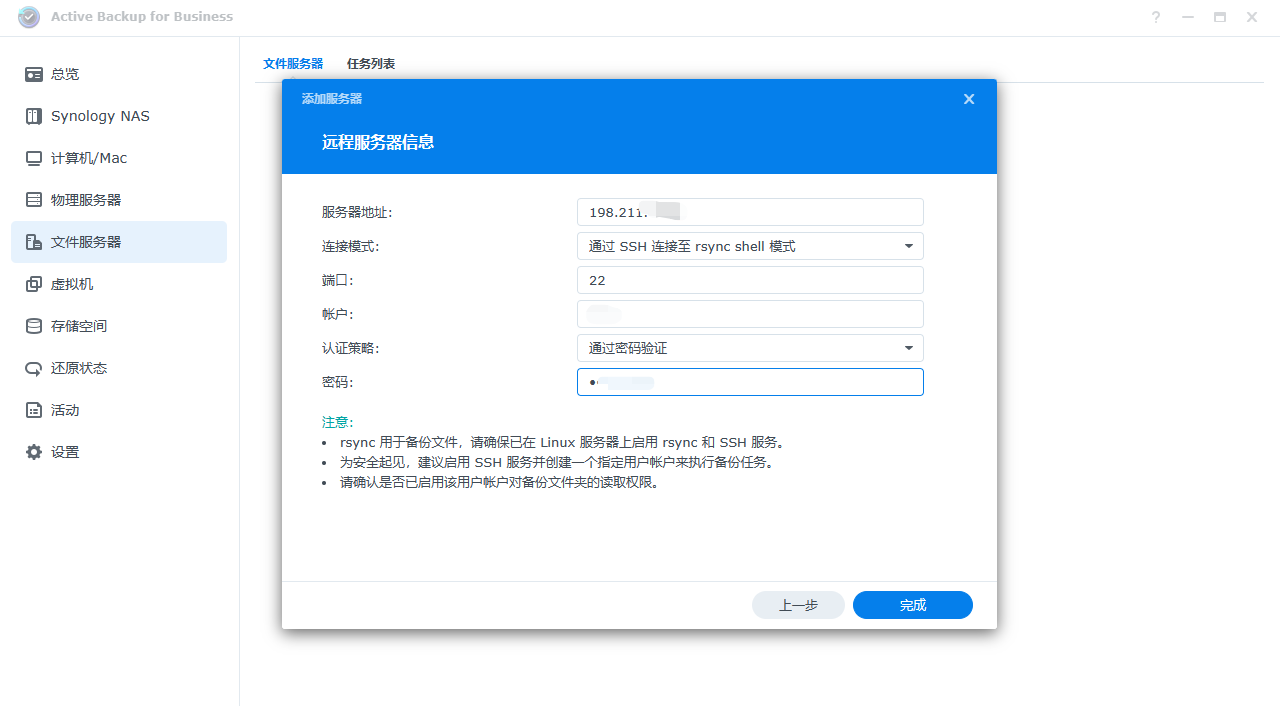Open the 设置 gear icon
This screenshot has height=706, width=1280.
click(34, 452)
